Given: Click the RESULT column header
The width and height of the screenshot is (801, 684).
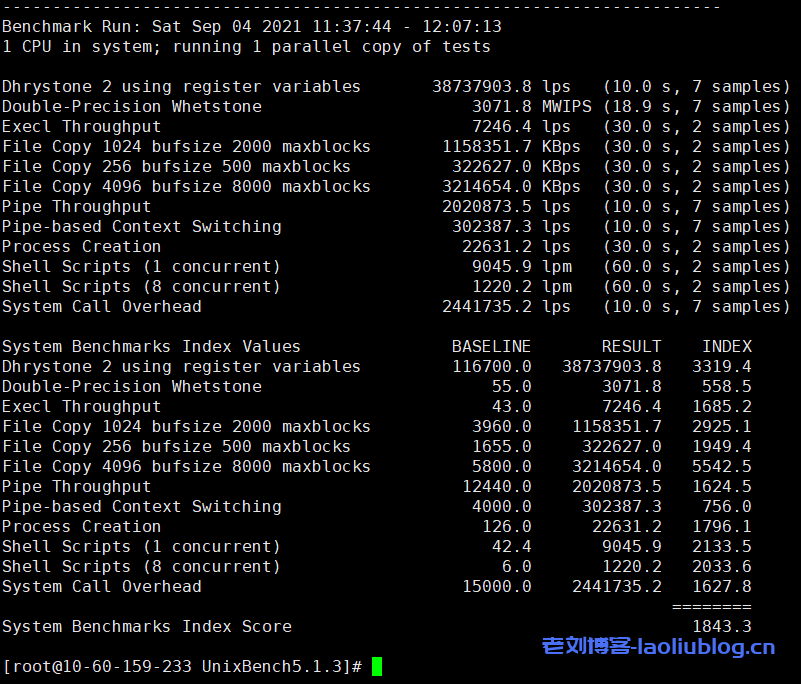Looking at the screenshot, I should click(631, 346).
